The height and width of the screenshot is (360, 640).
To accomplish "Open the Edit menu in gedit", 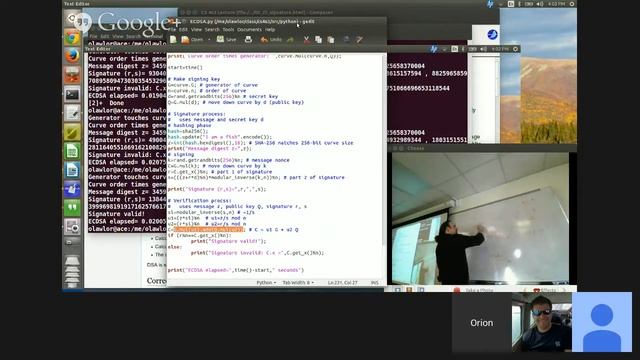I will click(x=183, y=29).
